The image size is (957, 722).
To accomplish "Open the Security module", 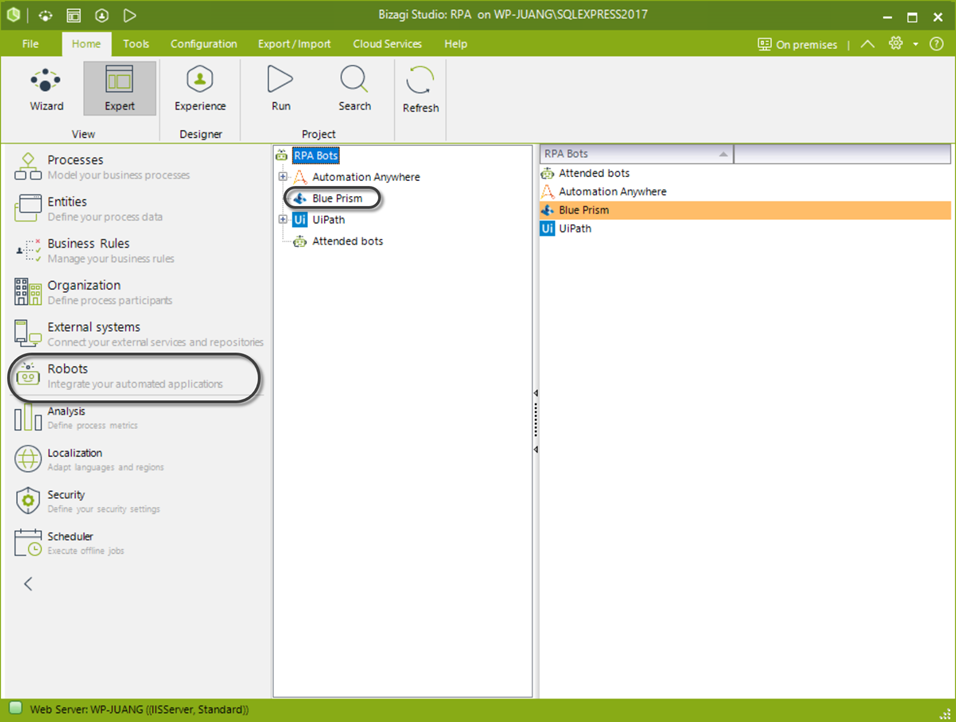I will tap(137, 501).
